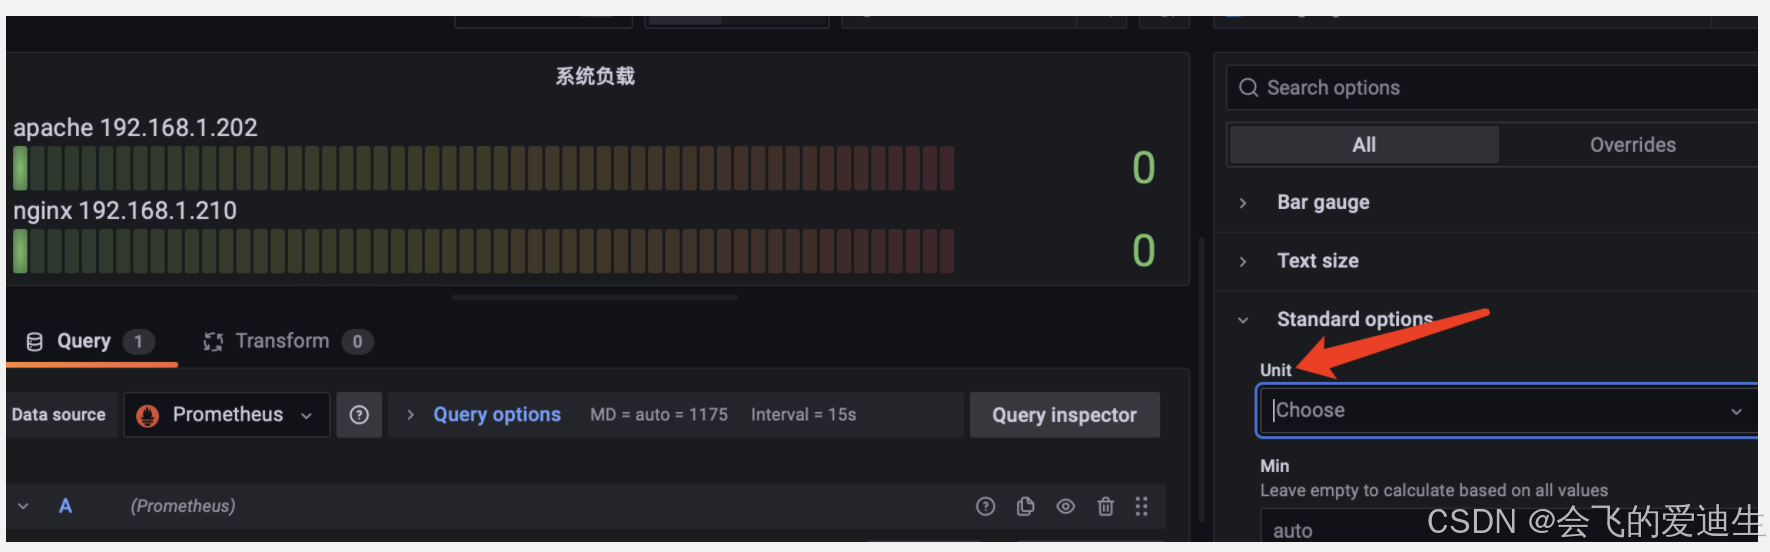Image resolution: width=1770 pixels, height=552 pixels.
Task: Click the vertical scrollbar beside panel preview
Action: pyautogui.click(x=1201, y=378)
